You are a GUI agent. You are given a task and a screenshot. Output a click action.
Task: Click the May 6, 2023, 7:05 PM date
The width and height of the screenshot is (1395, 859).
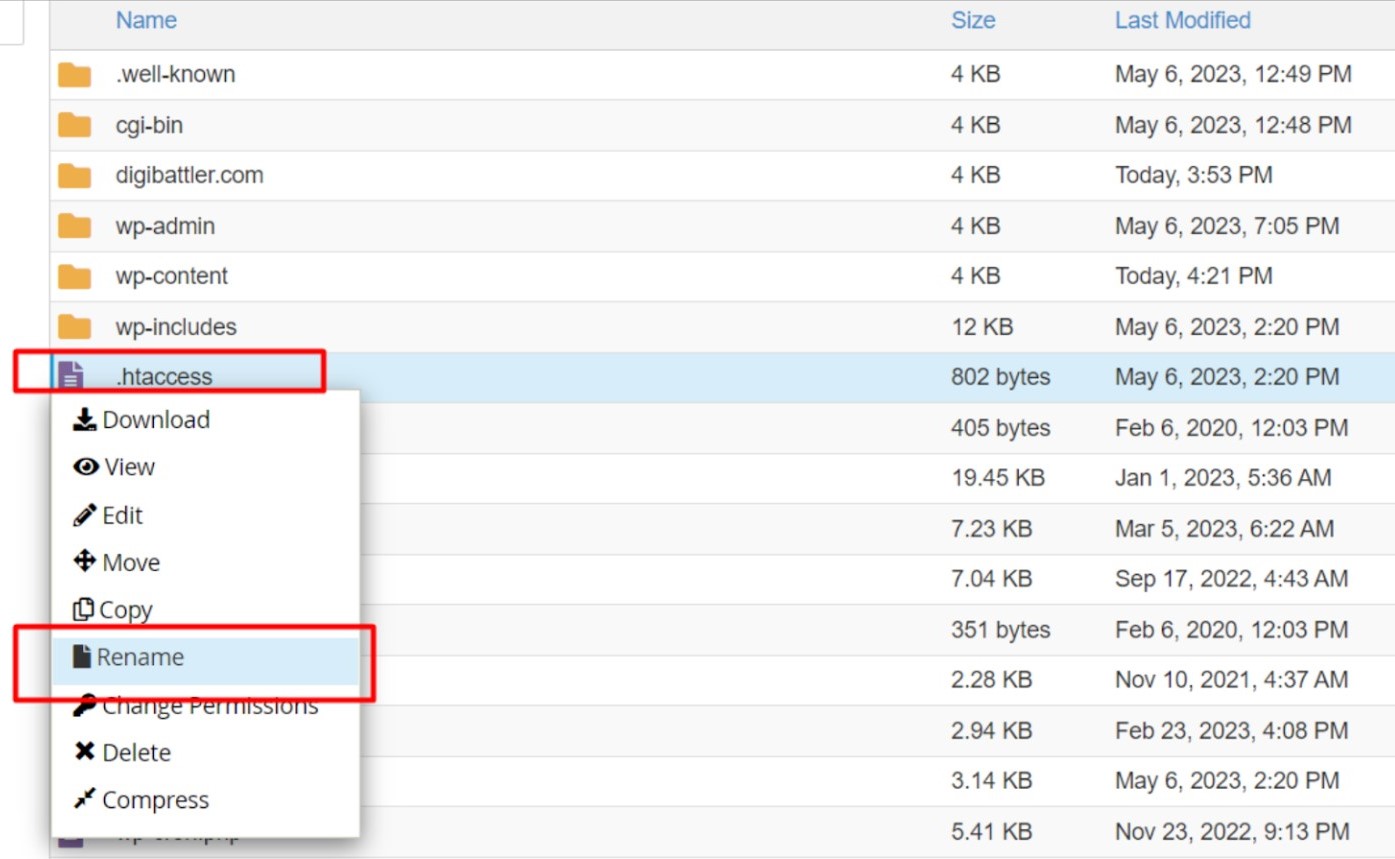(1227, 227)
